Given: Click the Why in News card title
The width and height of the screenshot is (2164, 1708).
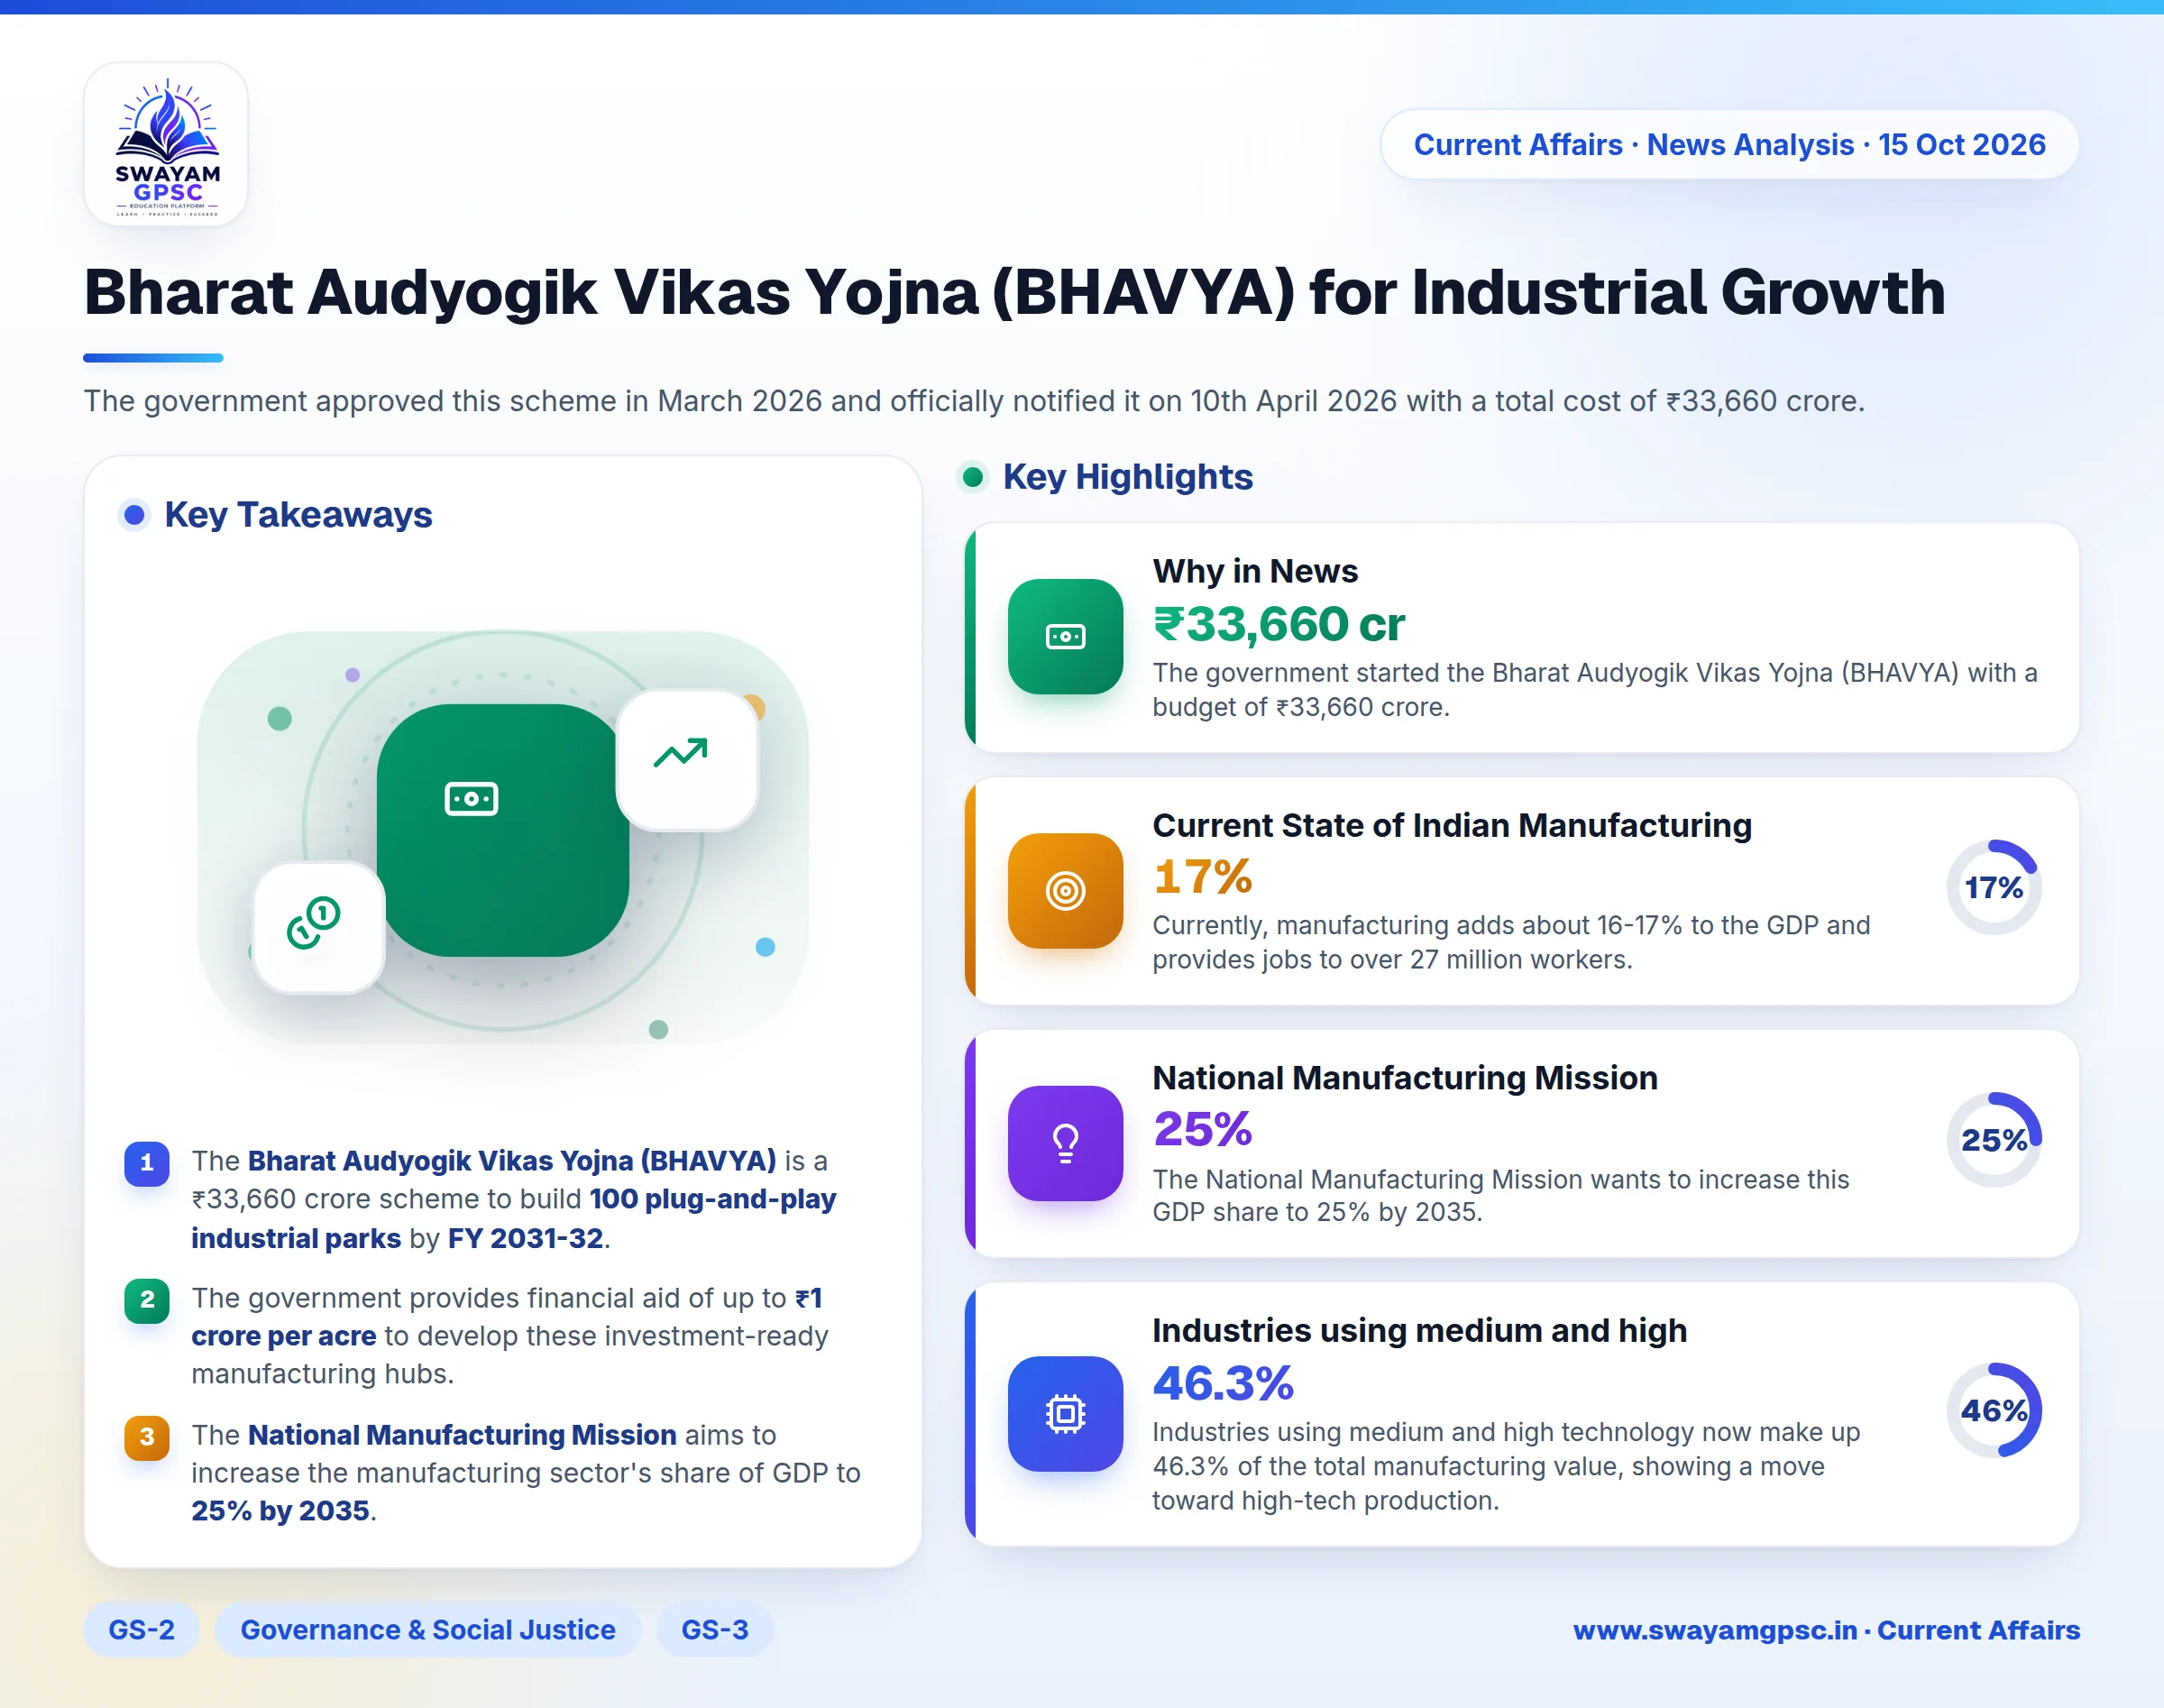Looking at the screenshot, I should click(1255, 571).
